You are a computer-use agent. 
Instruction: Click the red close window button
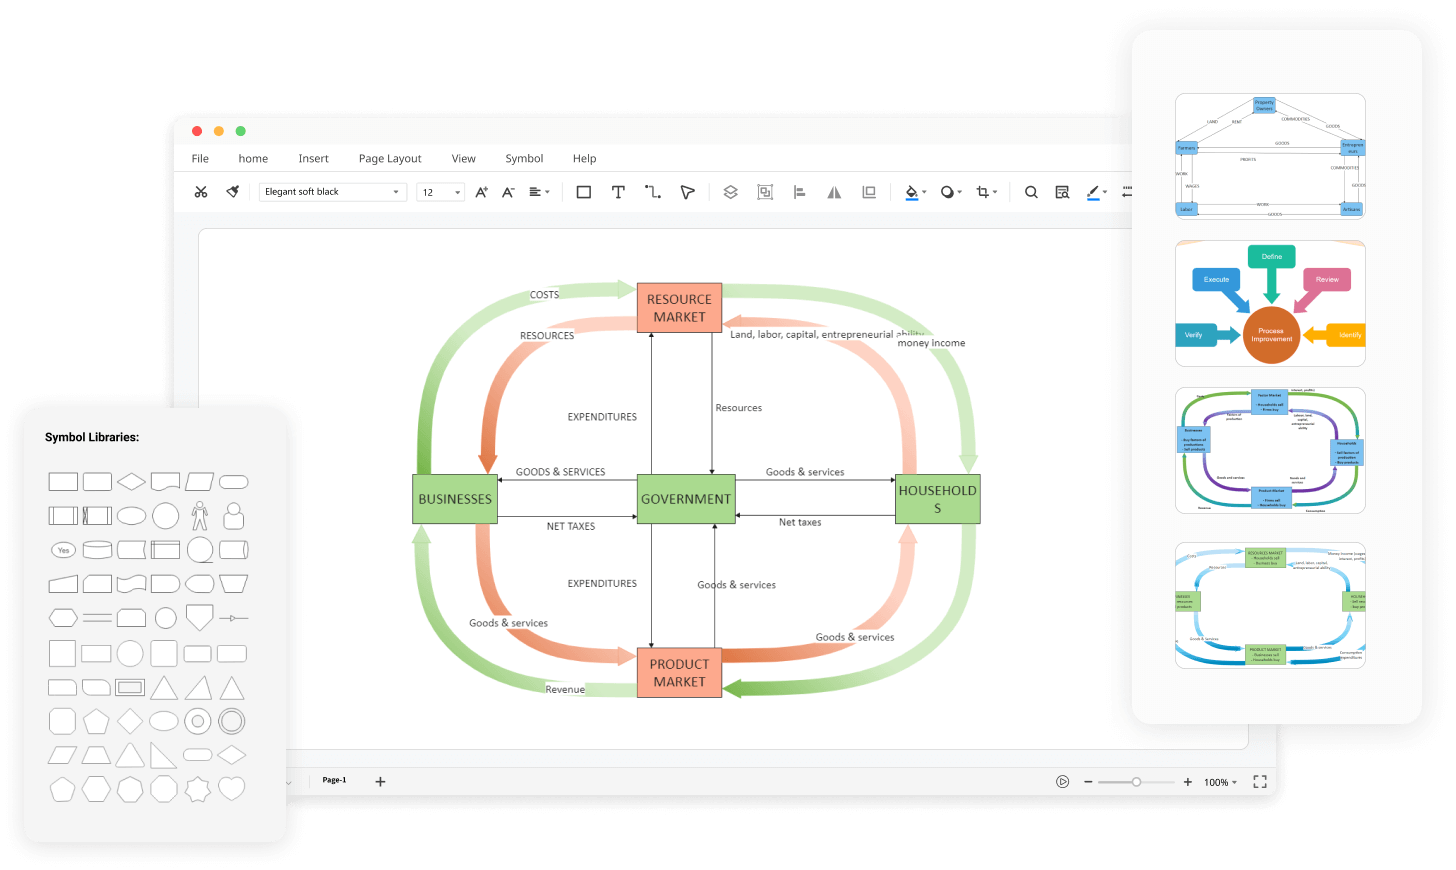pos(197,131)
